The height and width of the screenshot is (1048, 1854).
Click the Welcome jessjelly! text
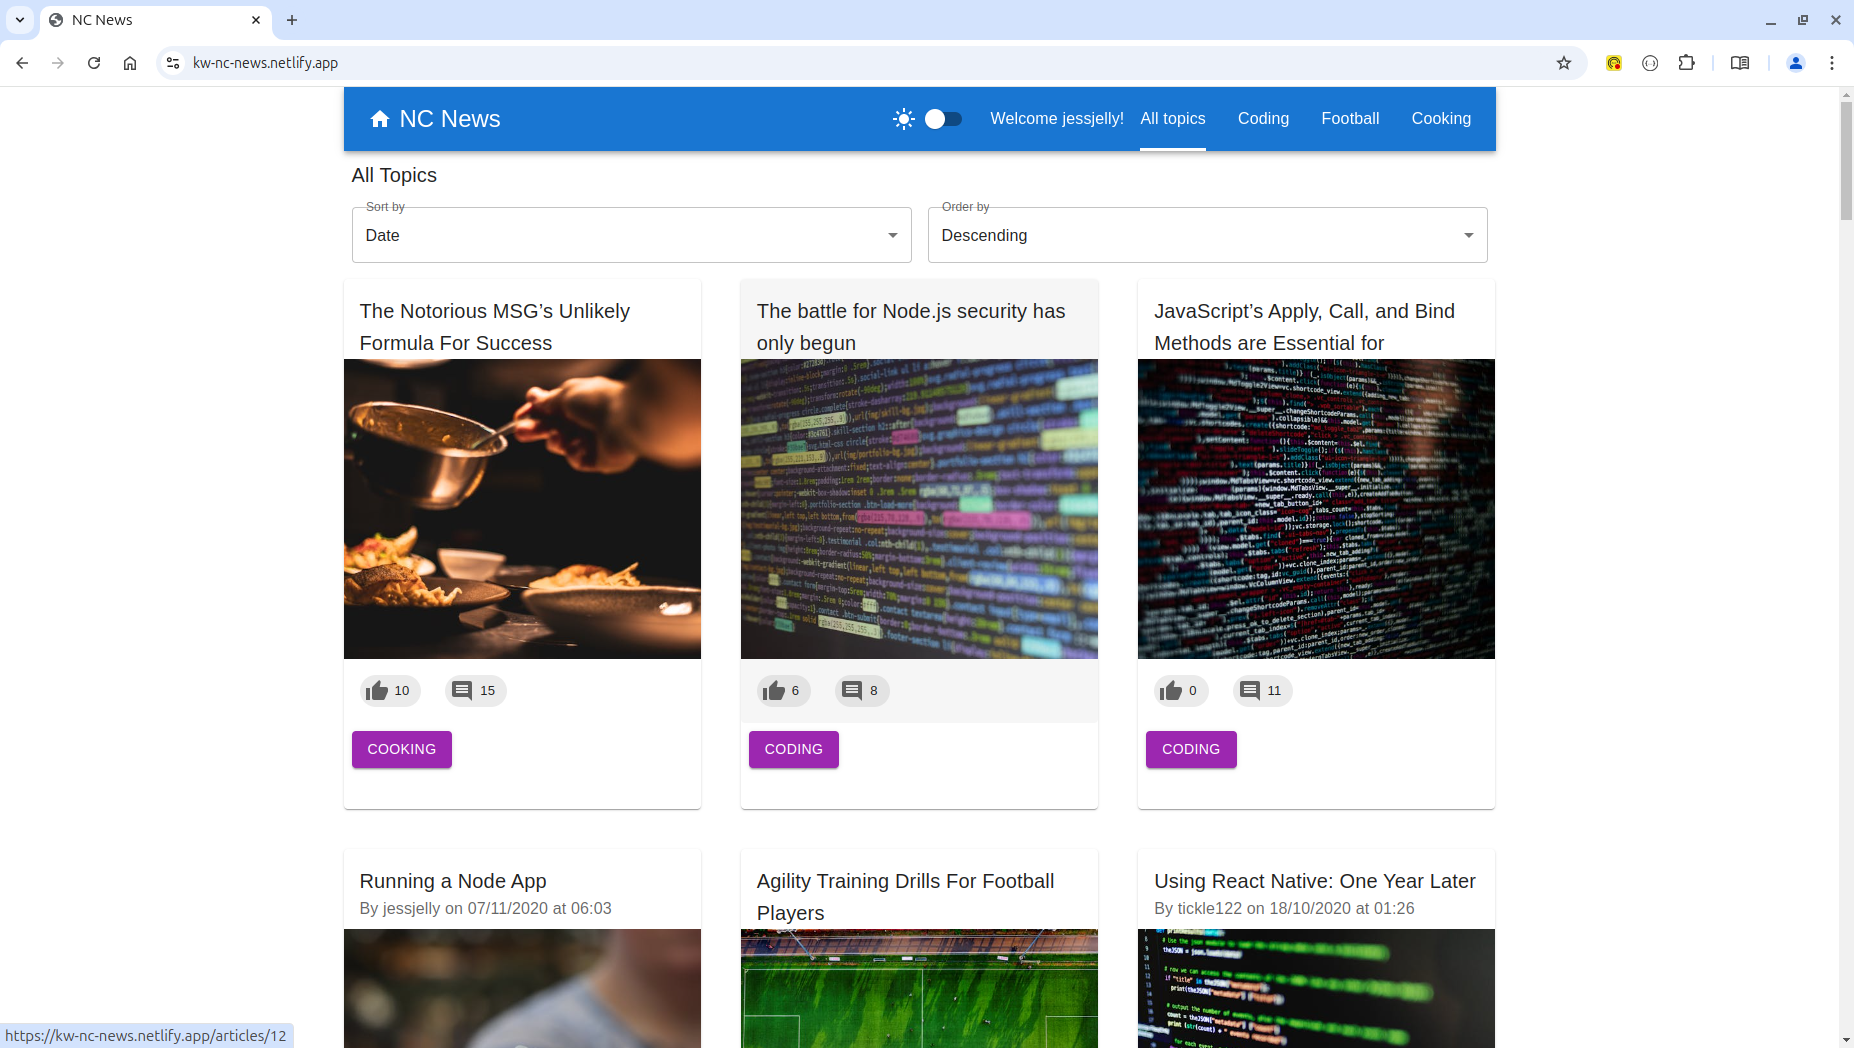pos(1057,119)
